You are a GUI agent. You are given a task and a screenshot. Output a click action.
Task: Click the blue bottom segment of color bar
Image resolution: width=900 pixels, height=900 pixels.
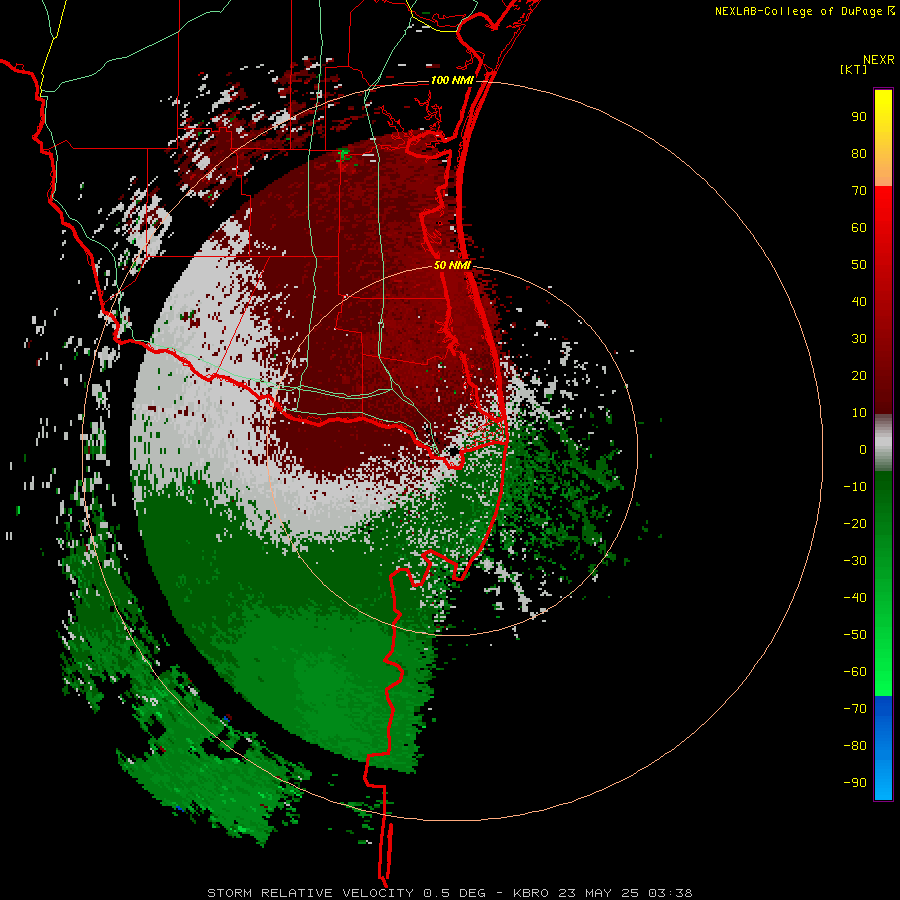point(883,748)
